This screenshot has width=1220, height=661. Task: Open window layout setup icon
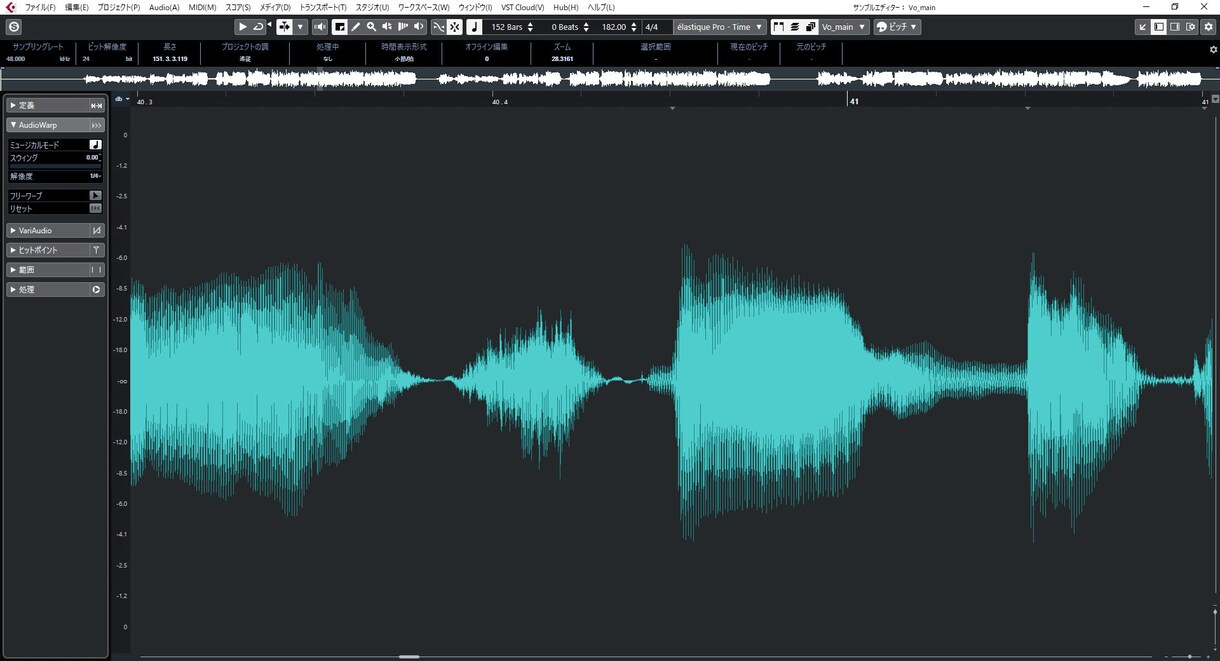pyautogui.click(x=1191, y=27)
